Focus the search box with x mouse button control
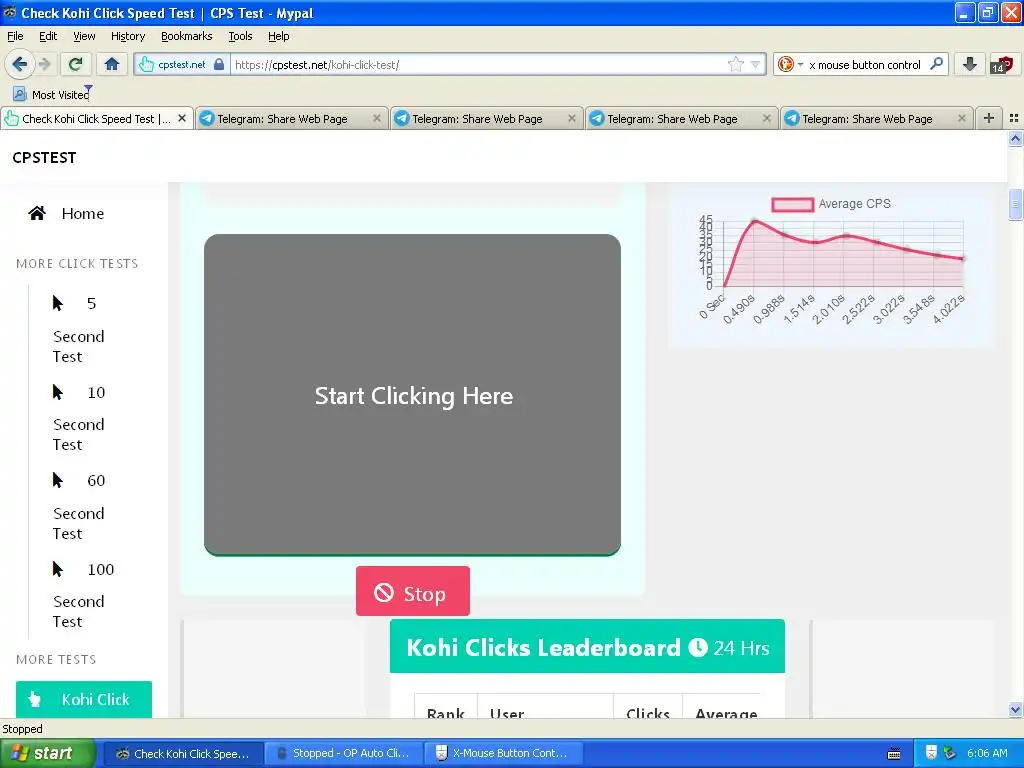 865,64
